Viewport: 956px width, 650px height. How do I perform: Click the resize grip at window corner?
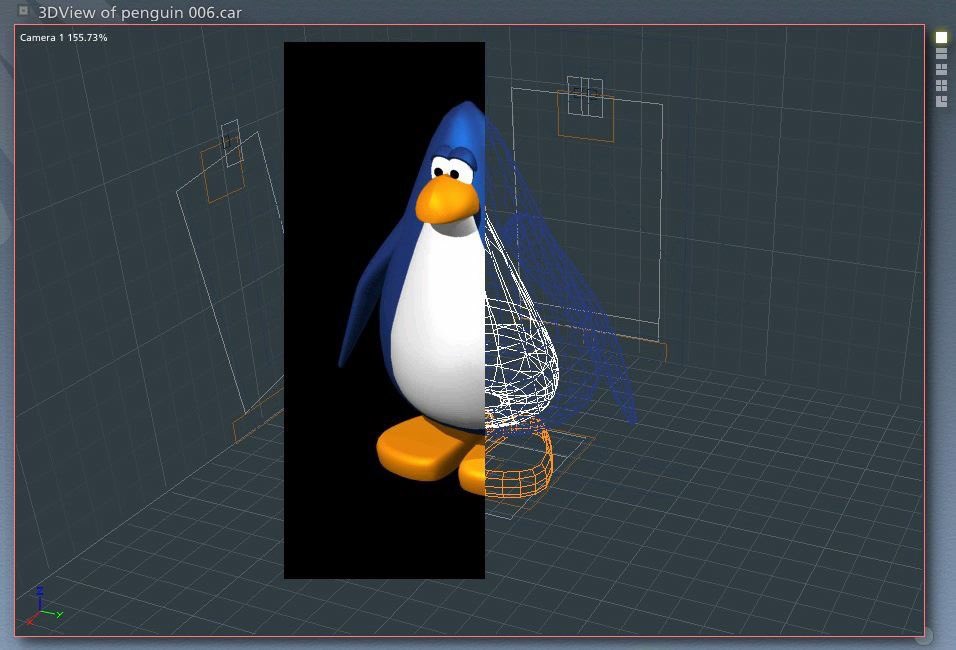click(926, 636)
